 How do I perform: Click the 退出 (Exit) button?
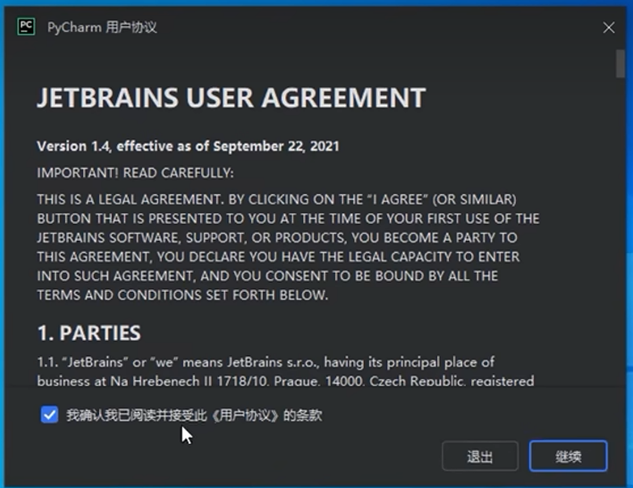click(480, 456)
